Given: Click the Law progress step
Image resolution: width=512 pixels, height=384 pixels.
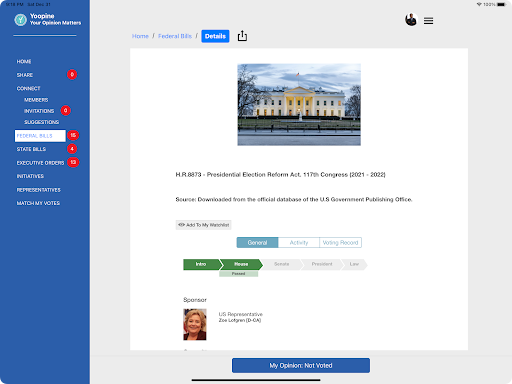Looking at the screenshot, I should 354,264.
